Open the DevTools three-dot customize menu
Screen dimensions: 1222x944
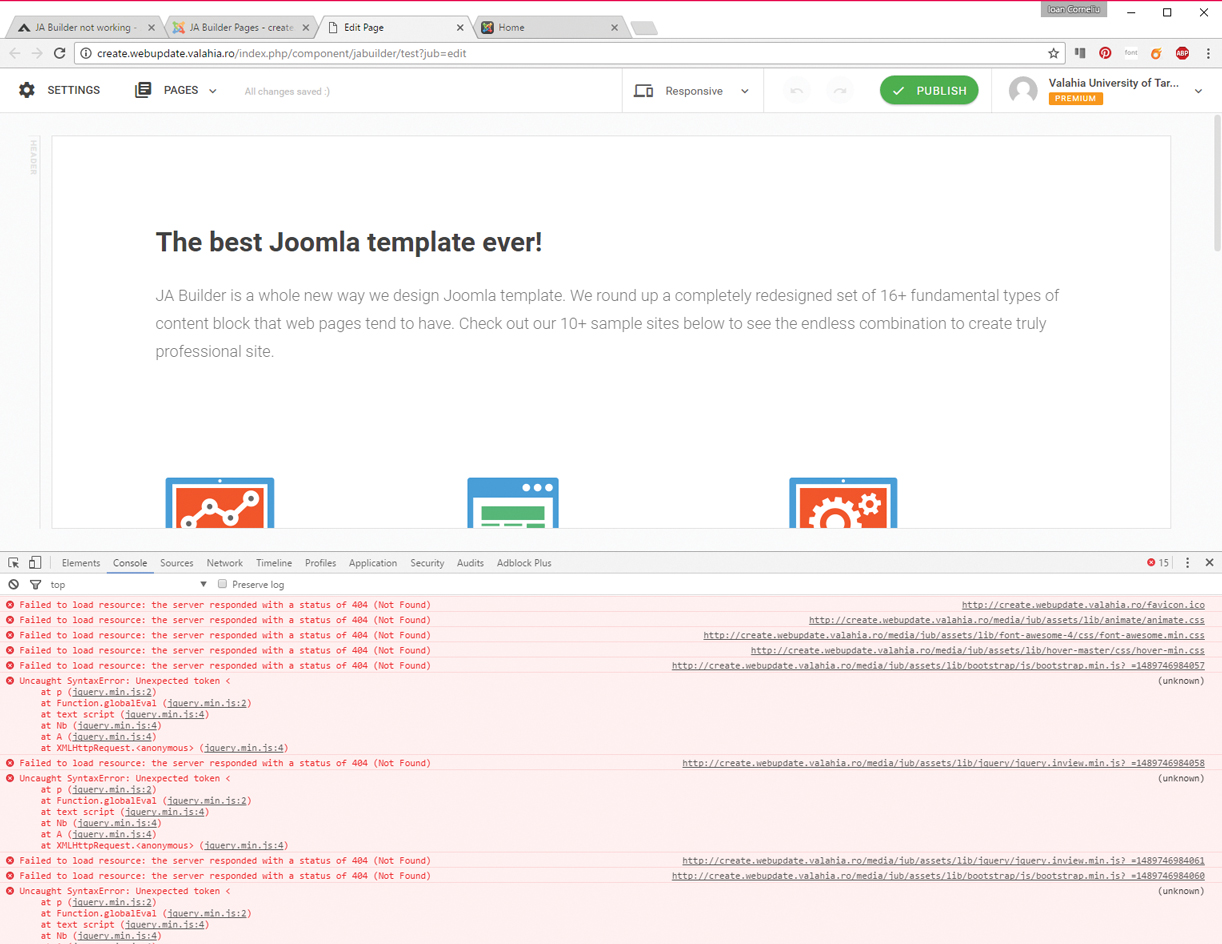(1188, 563)
